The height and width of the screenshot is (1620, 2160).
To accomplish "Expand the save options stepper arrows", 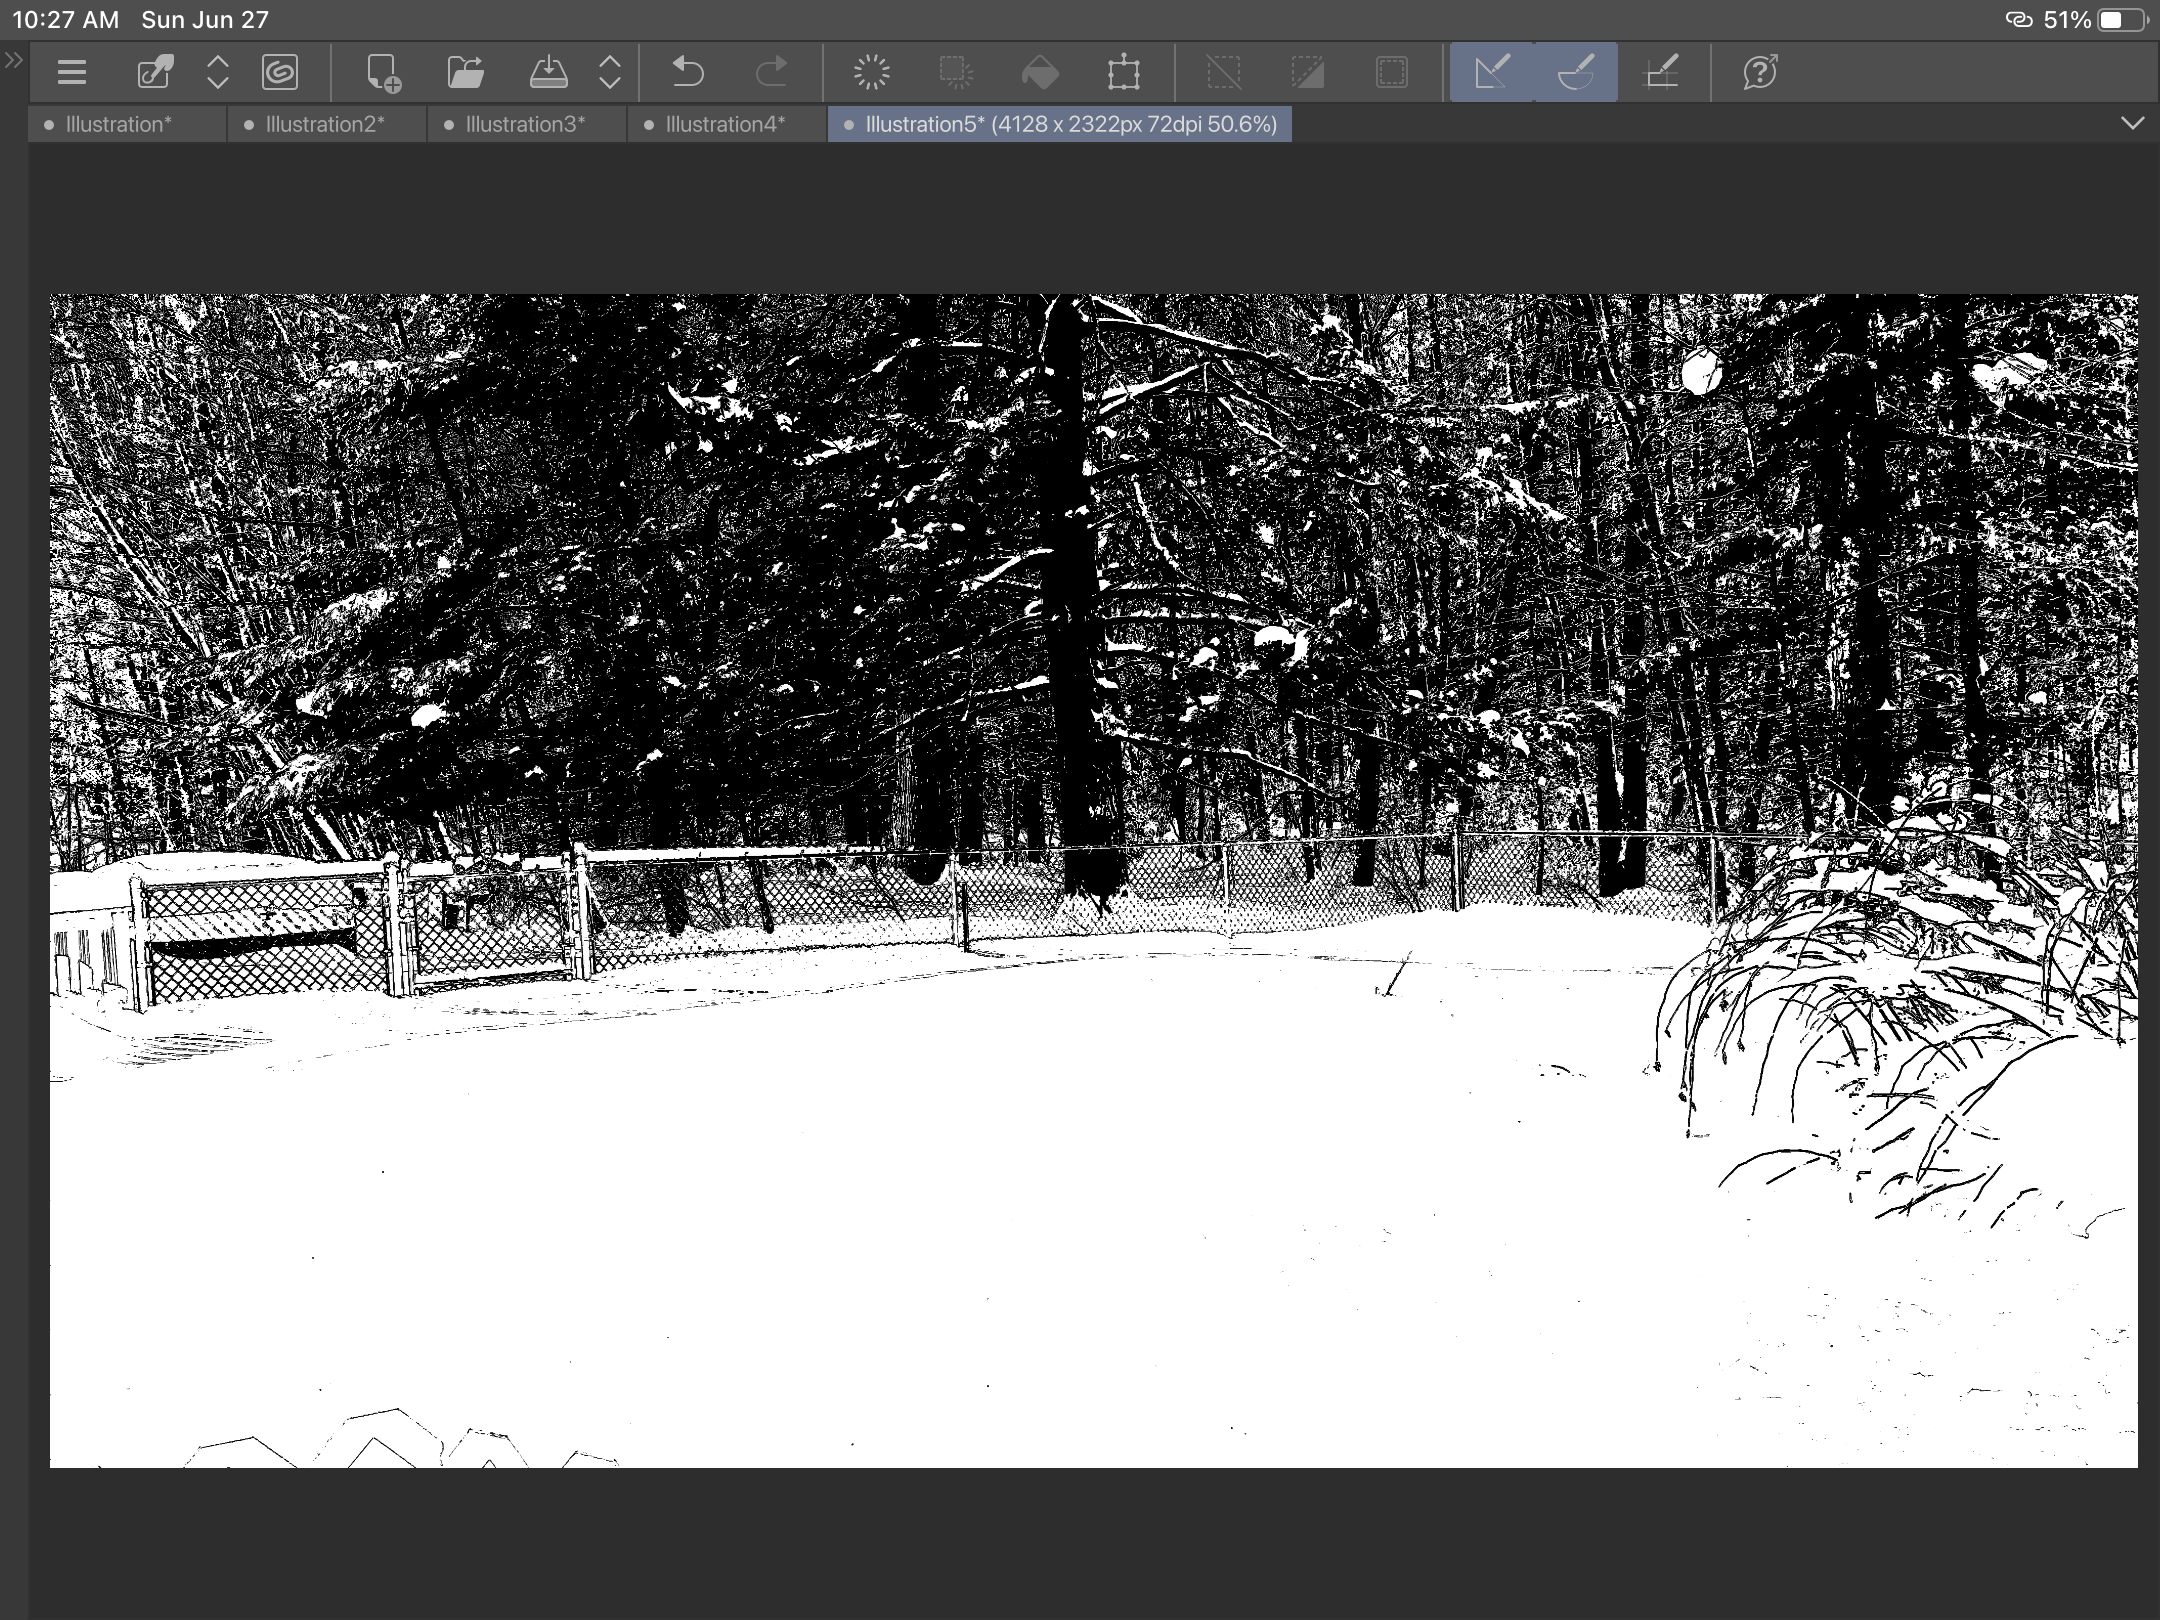I will click(610, 72).
